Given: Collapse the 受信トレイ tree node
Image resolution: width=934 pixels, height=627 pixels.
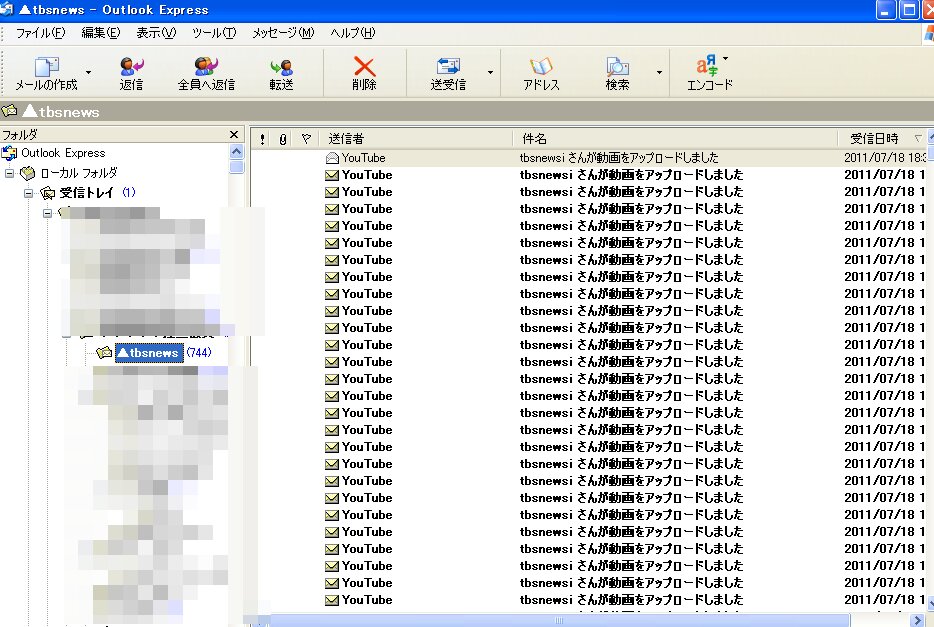Looking at the screenshot, I should click(28, 193).
